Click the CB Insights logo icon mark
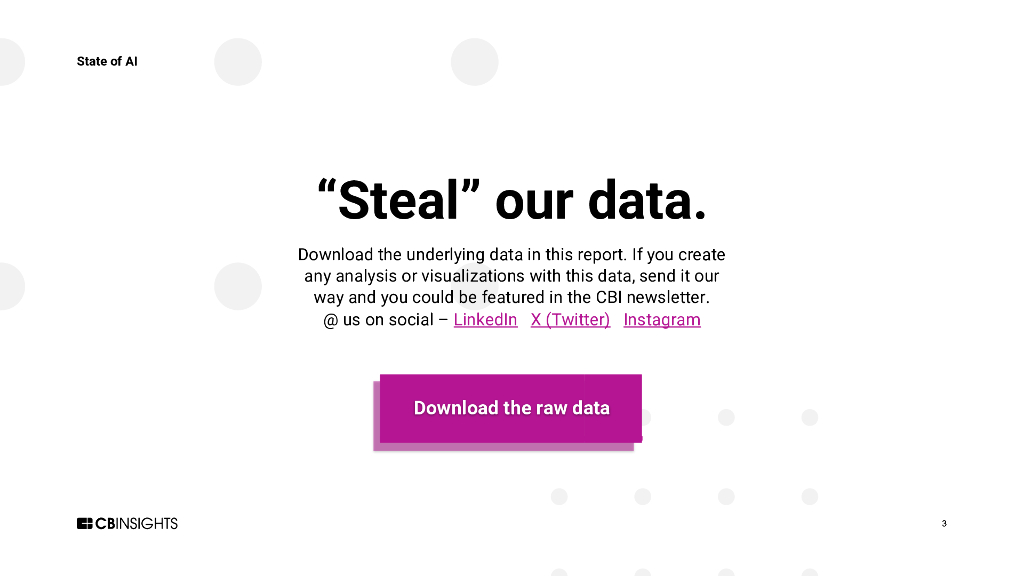 pos(85,523)
